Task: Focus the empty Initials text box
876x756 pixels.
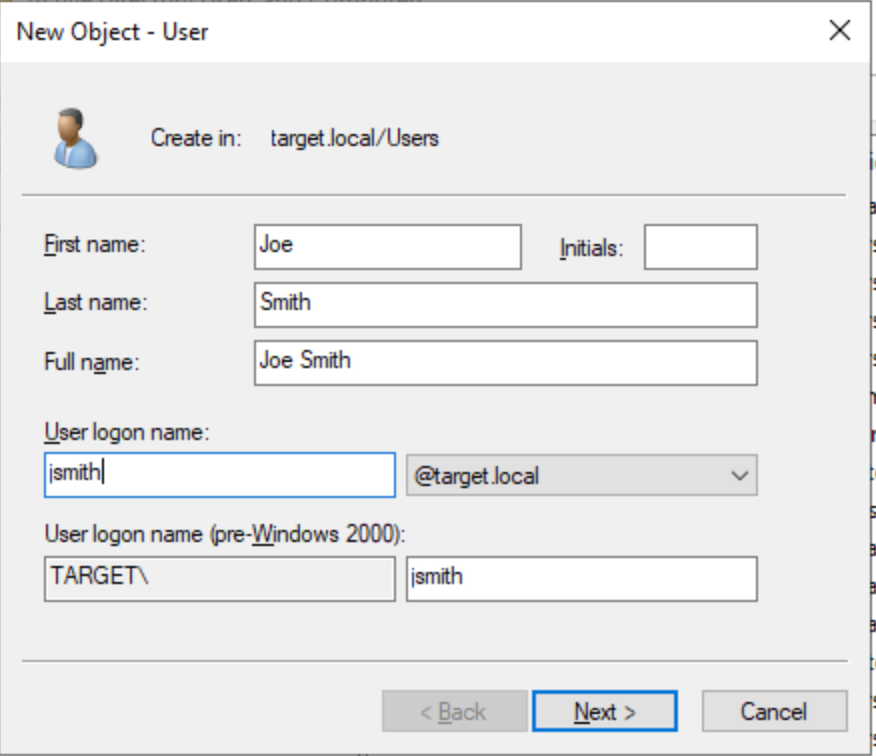Action: 700,247
